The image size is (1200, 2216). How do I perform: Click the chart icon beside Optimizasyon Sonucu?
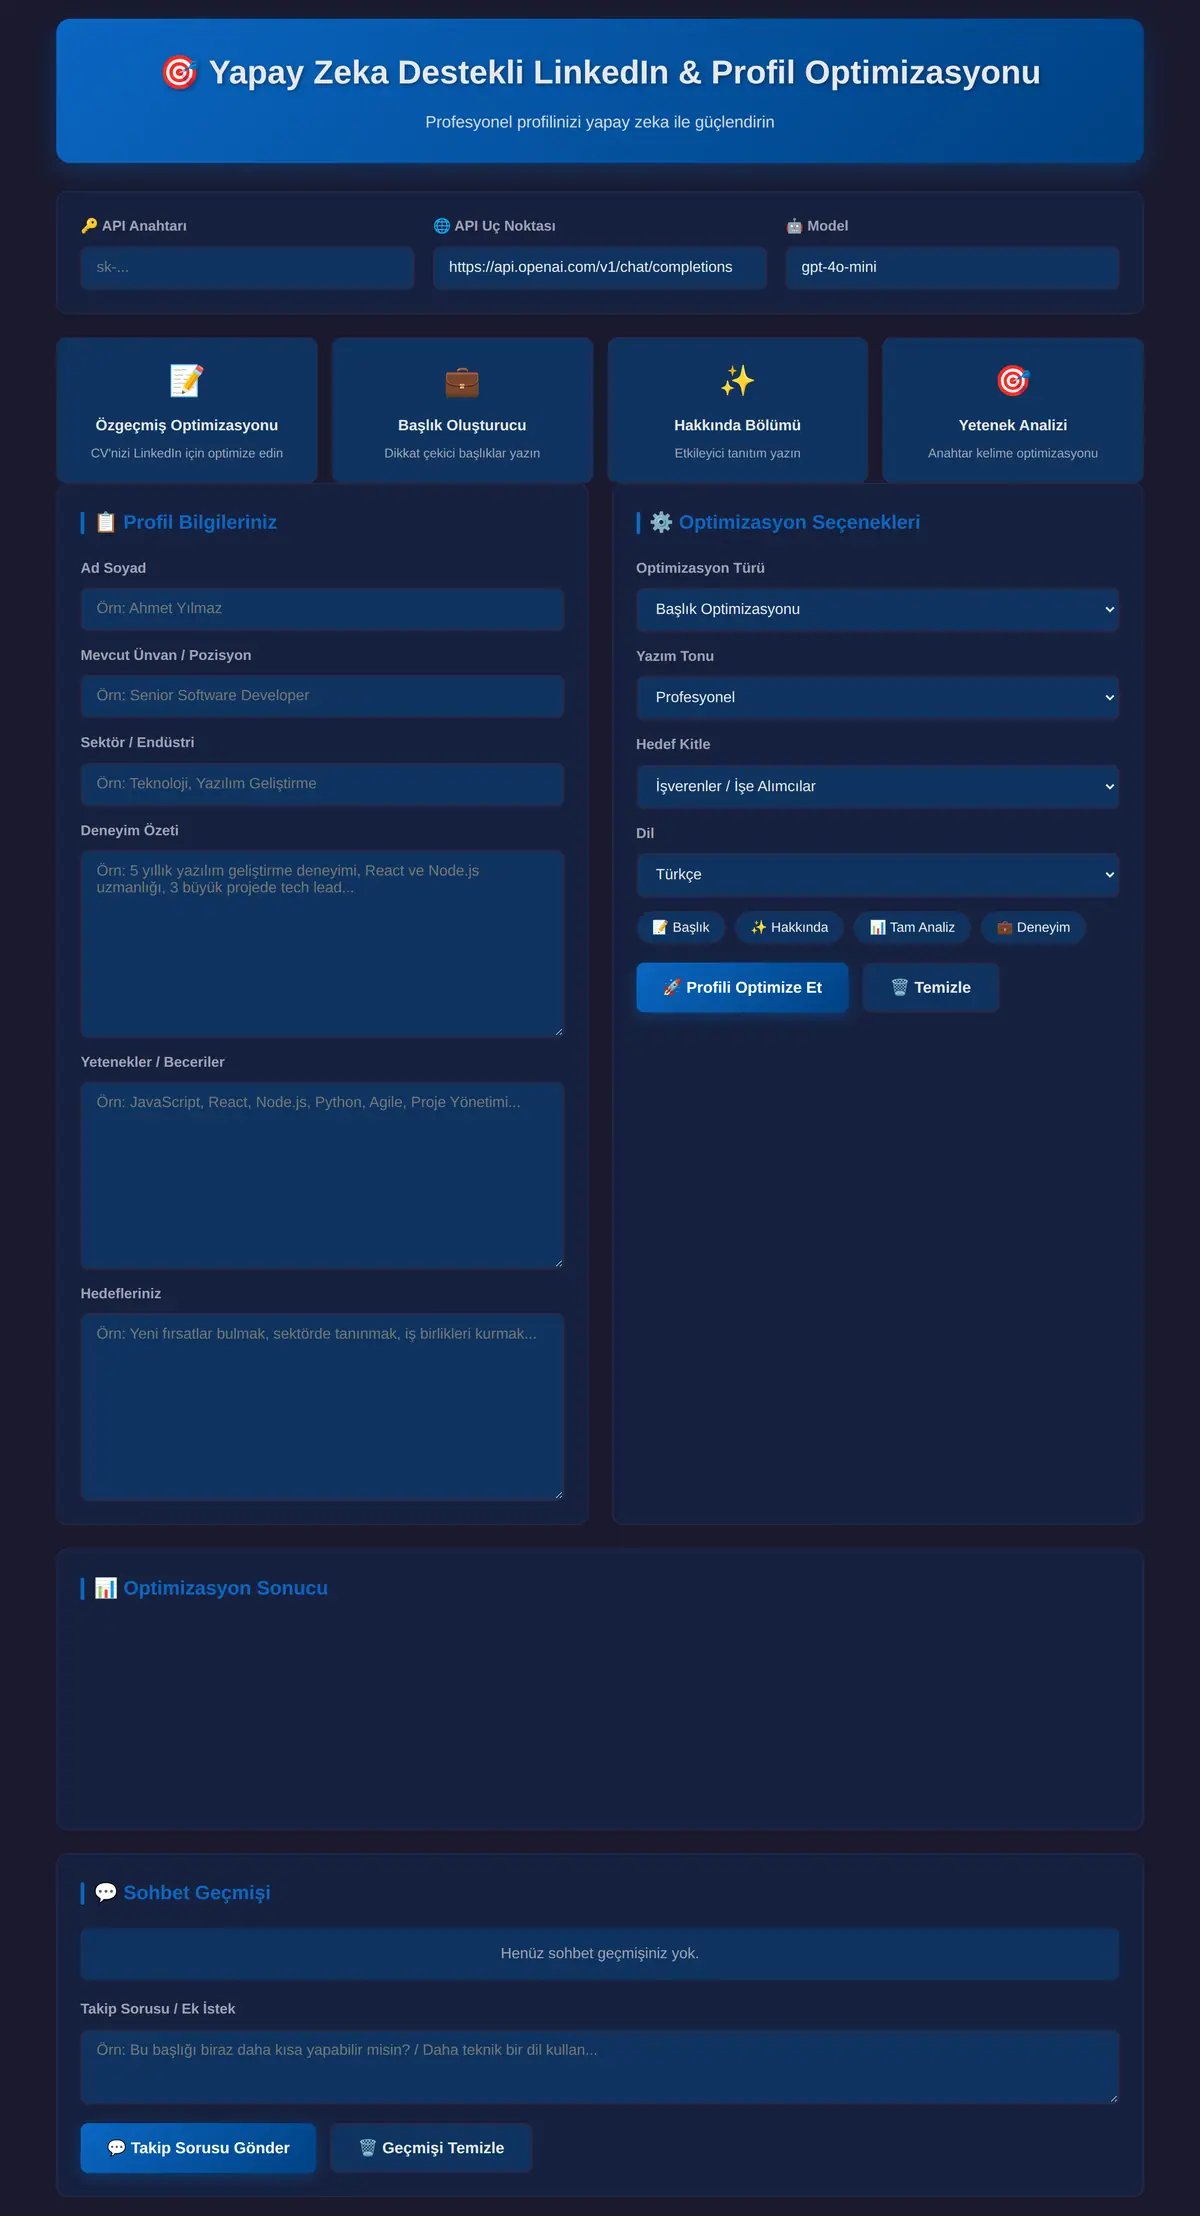point(106,1588)
